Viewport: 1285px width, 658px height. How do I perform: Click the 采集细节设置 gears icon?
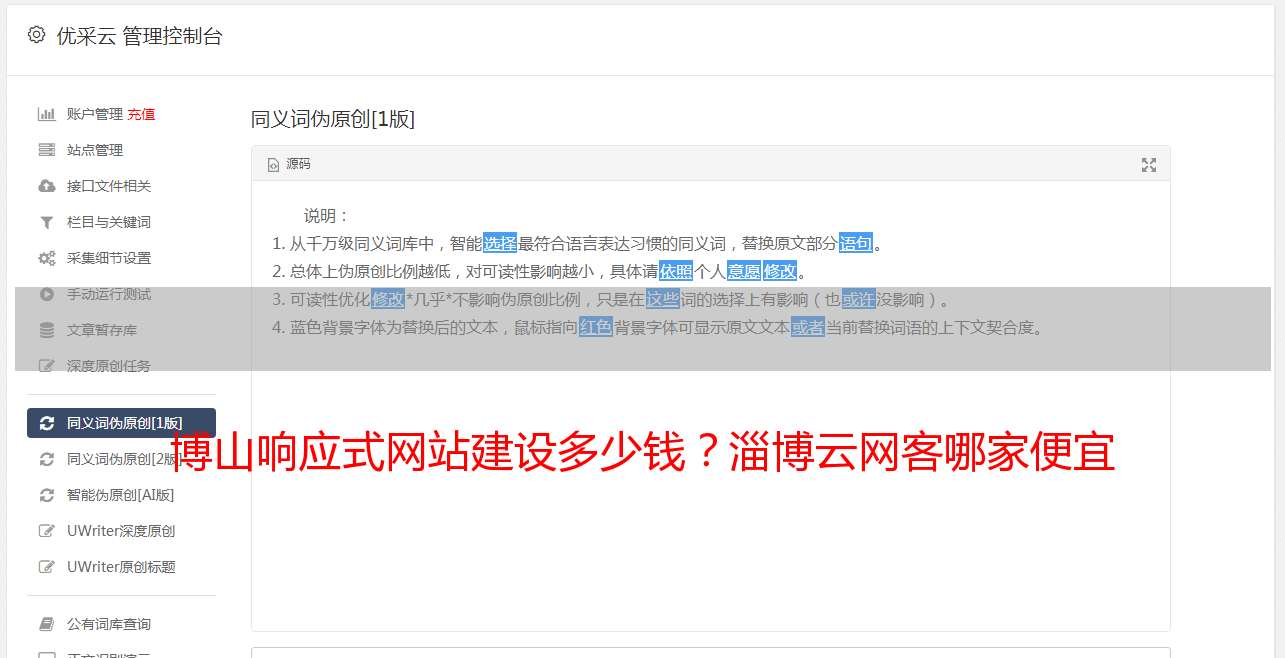[x=46, y=258]
